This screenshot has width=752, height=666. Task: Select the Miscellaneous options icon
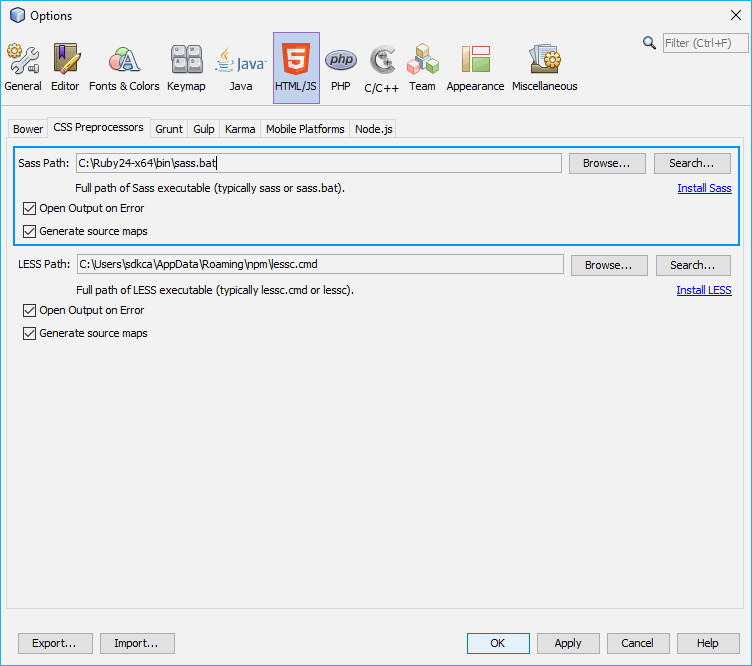pos(544,68)
